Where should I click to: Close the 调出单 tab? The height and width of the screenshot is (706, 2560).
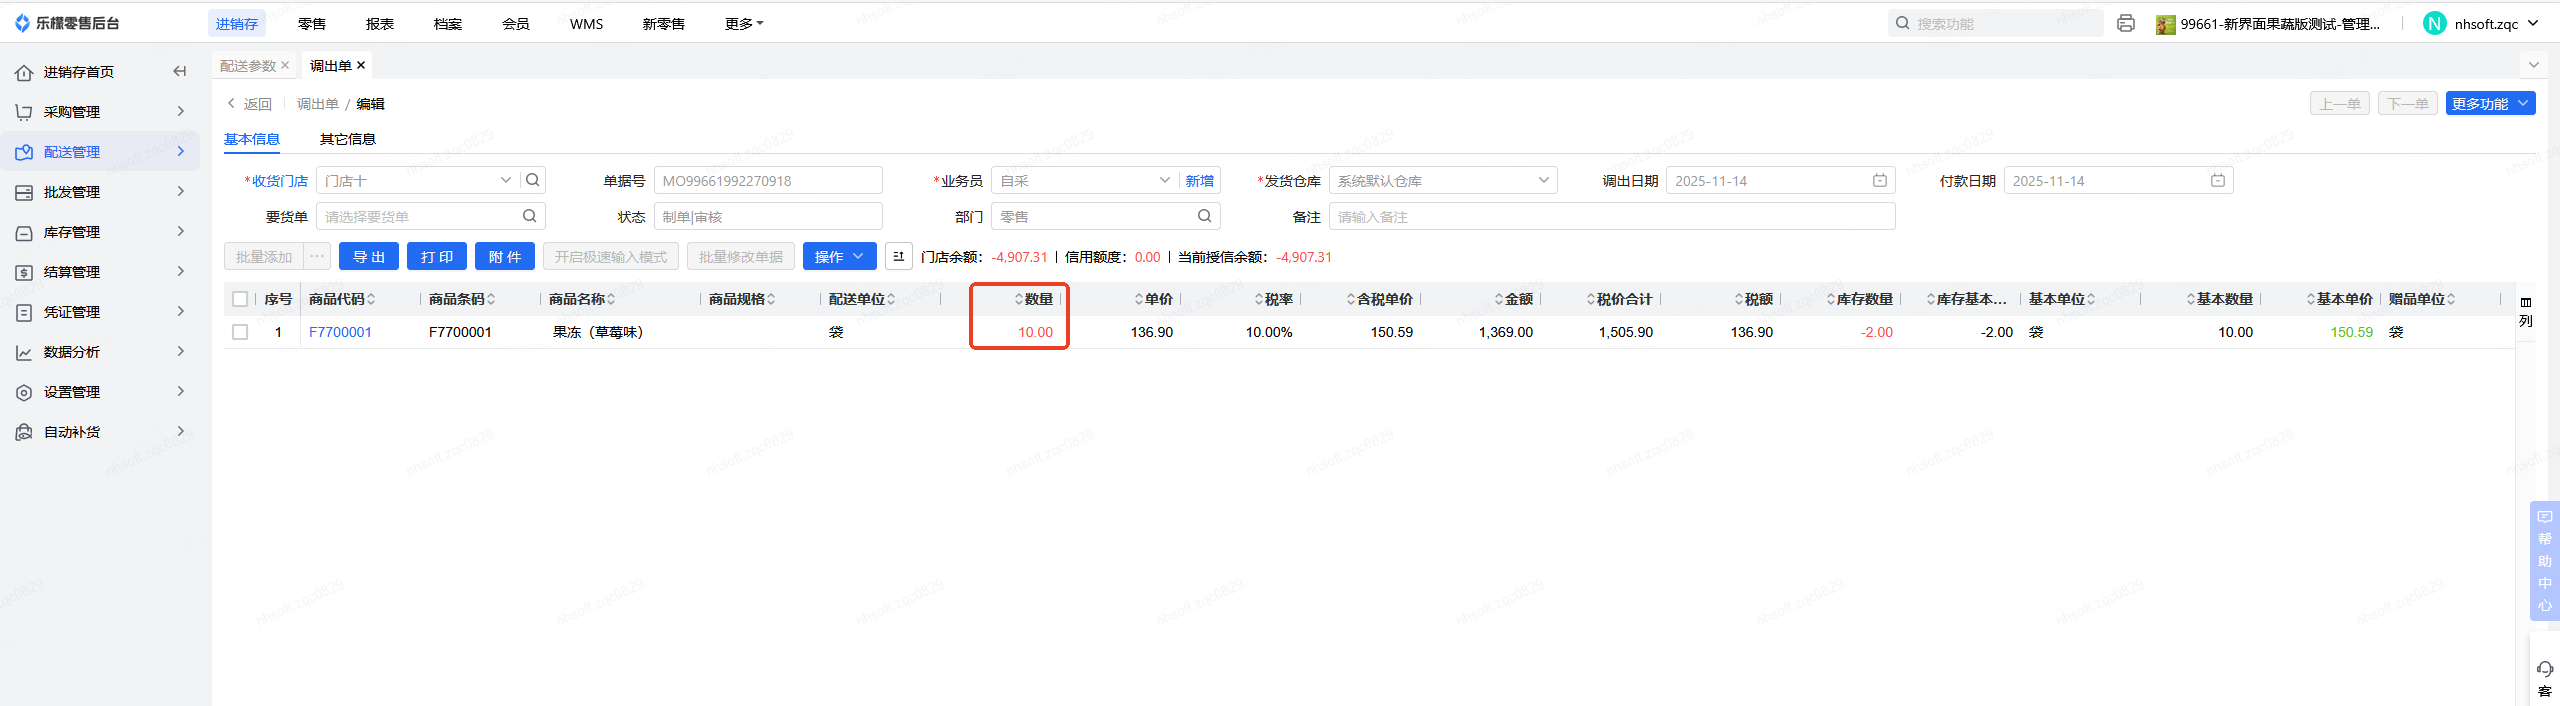(361, 65)
